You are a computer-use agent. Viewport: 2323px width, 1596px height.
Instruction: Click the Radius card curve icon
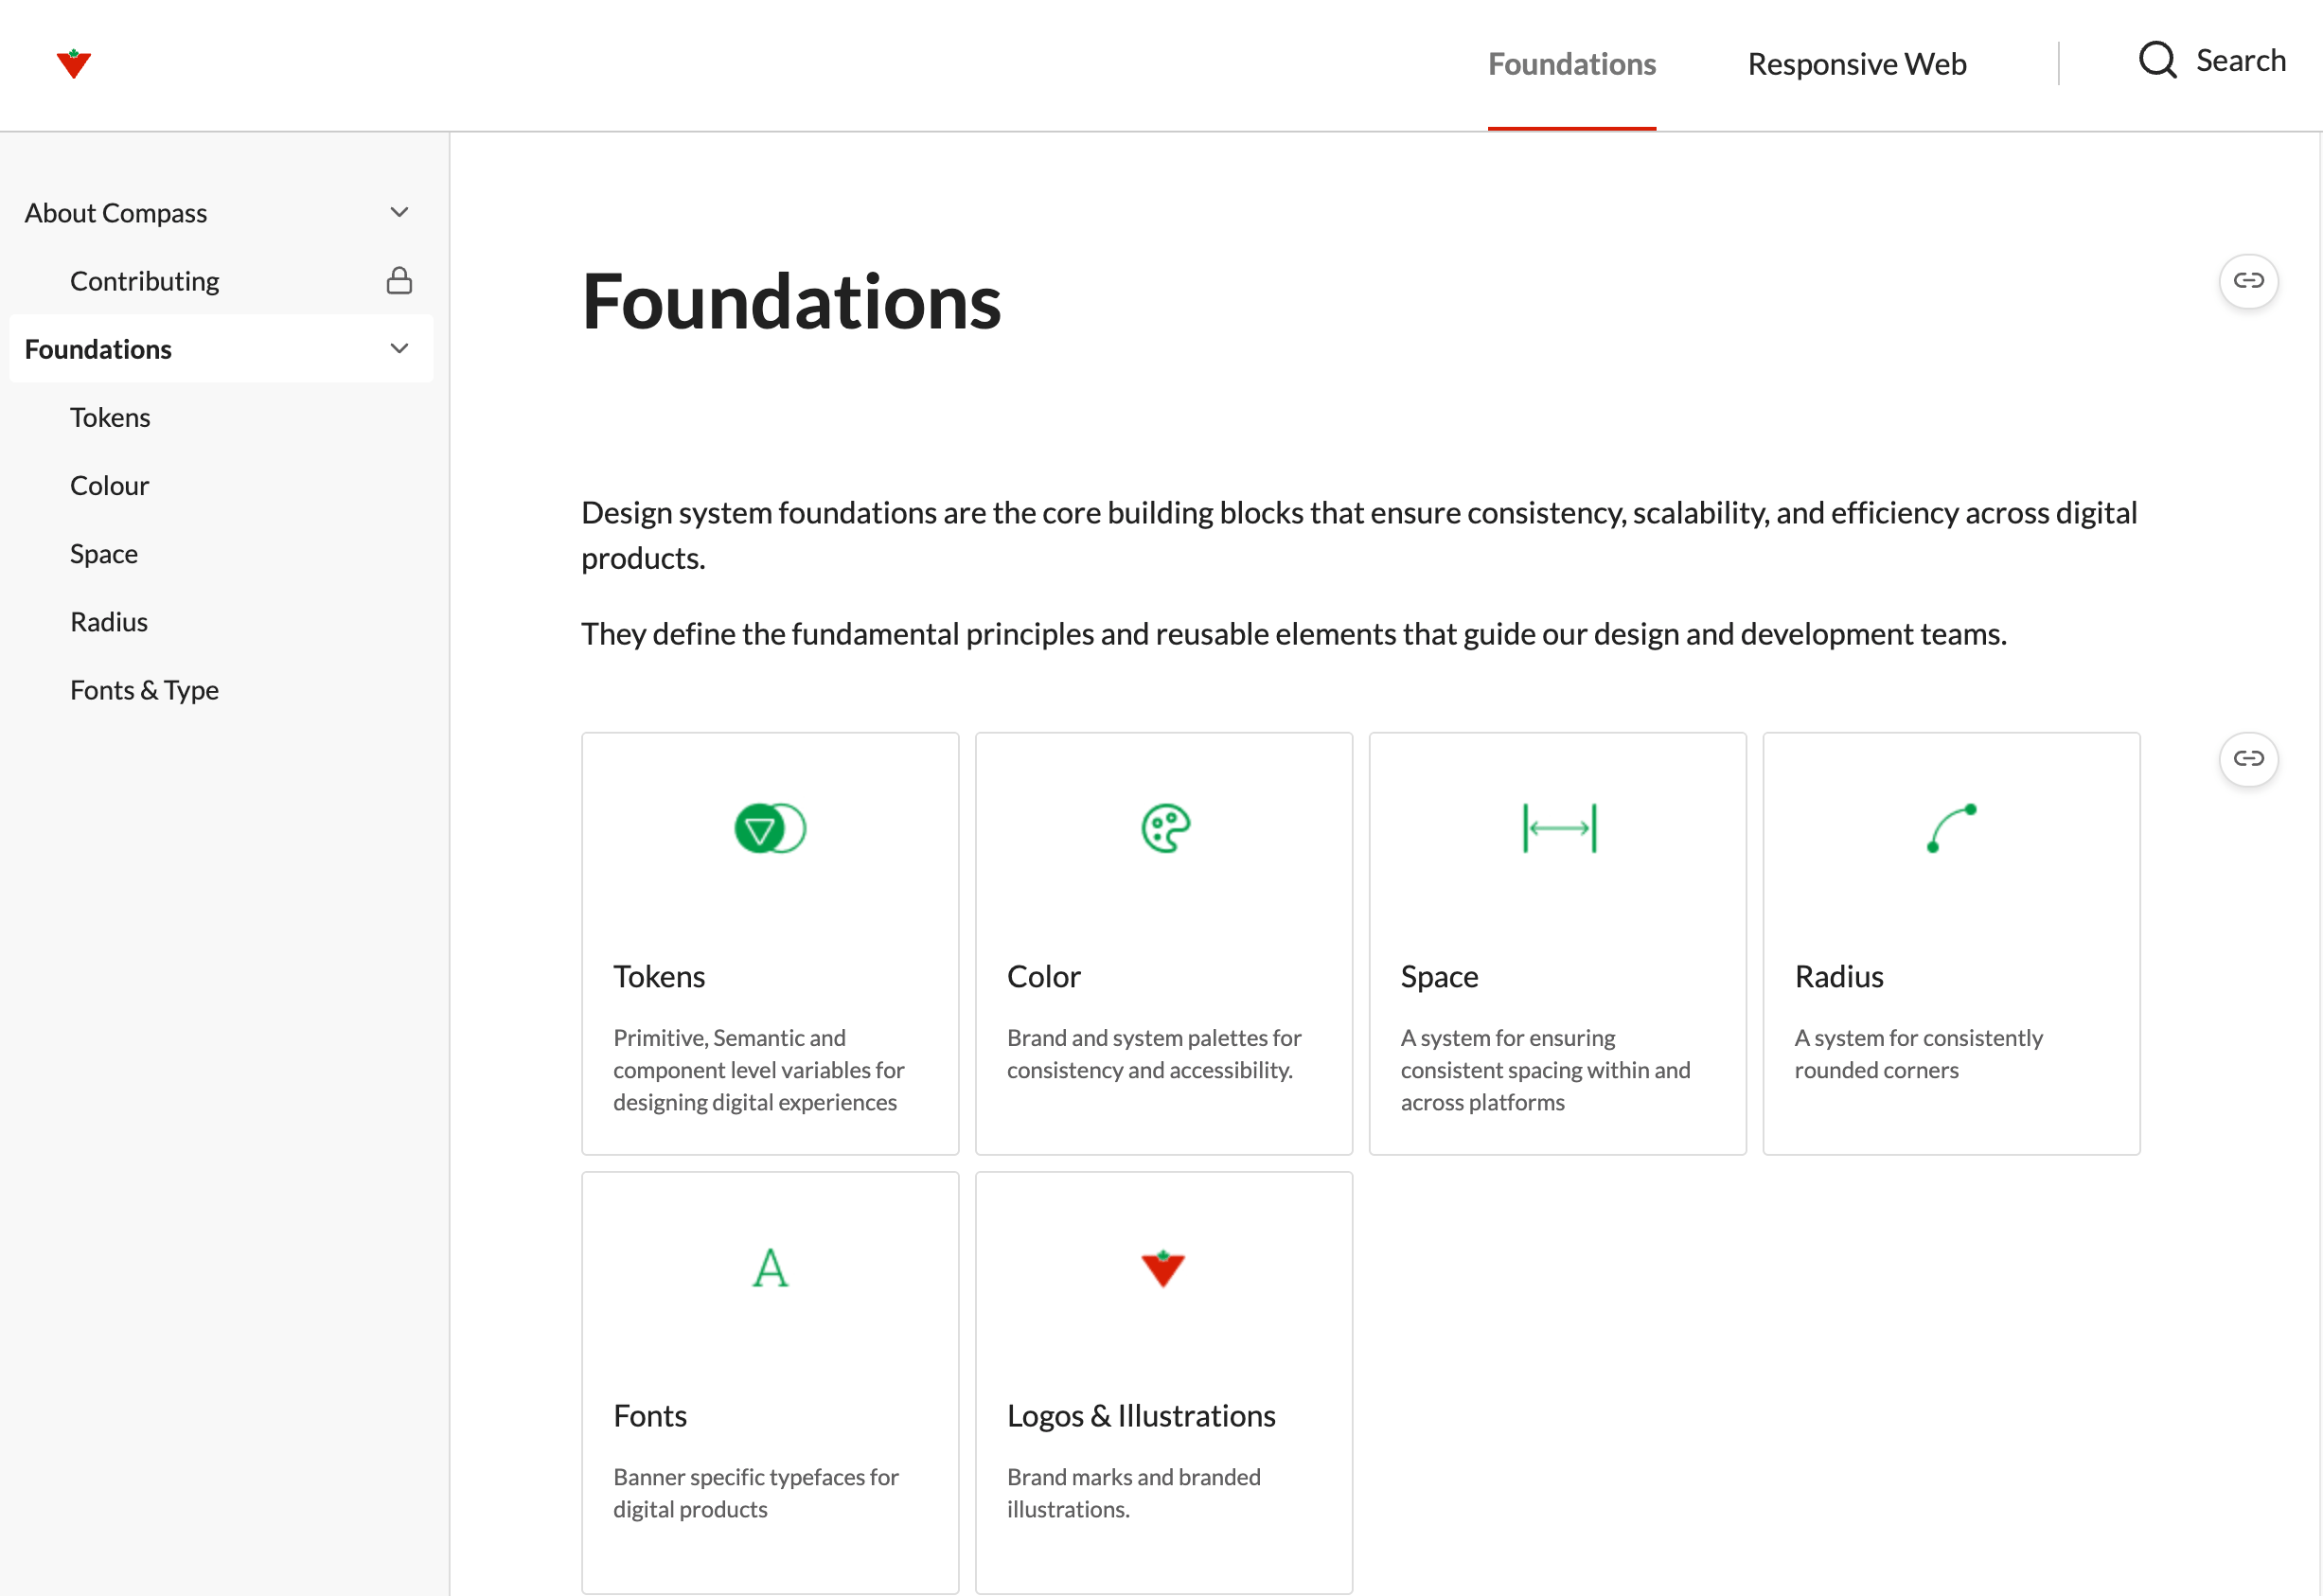tap(1951, 828)
